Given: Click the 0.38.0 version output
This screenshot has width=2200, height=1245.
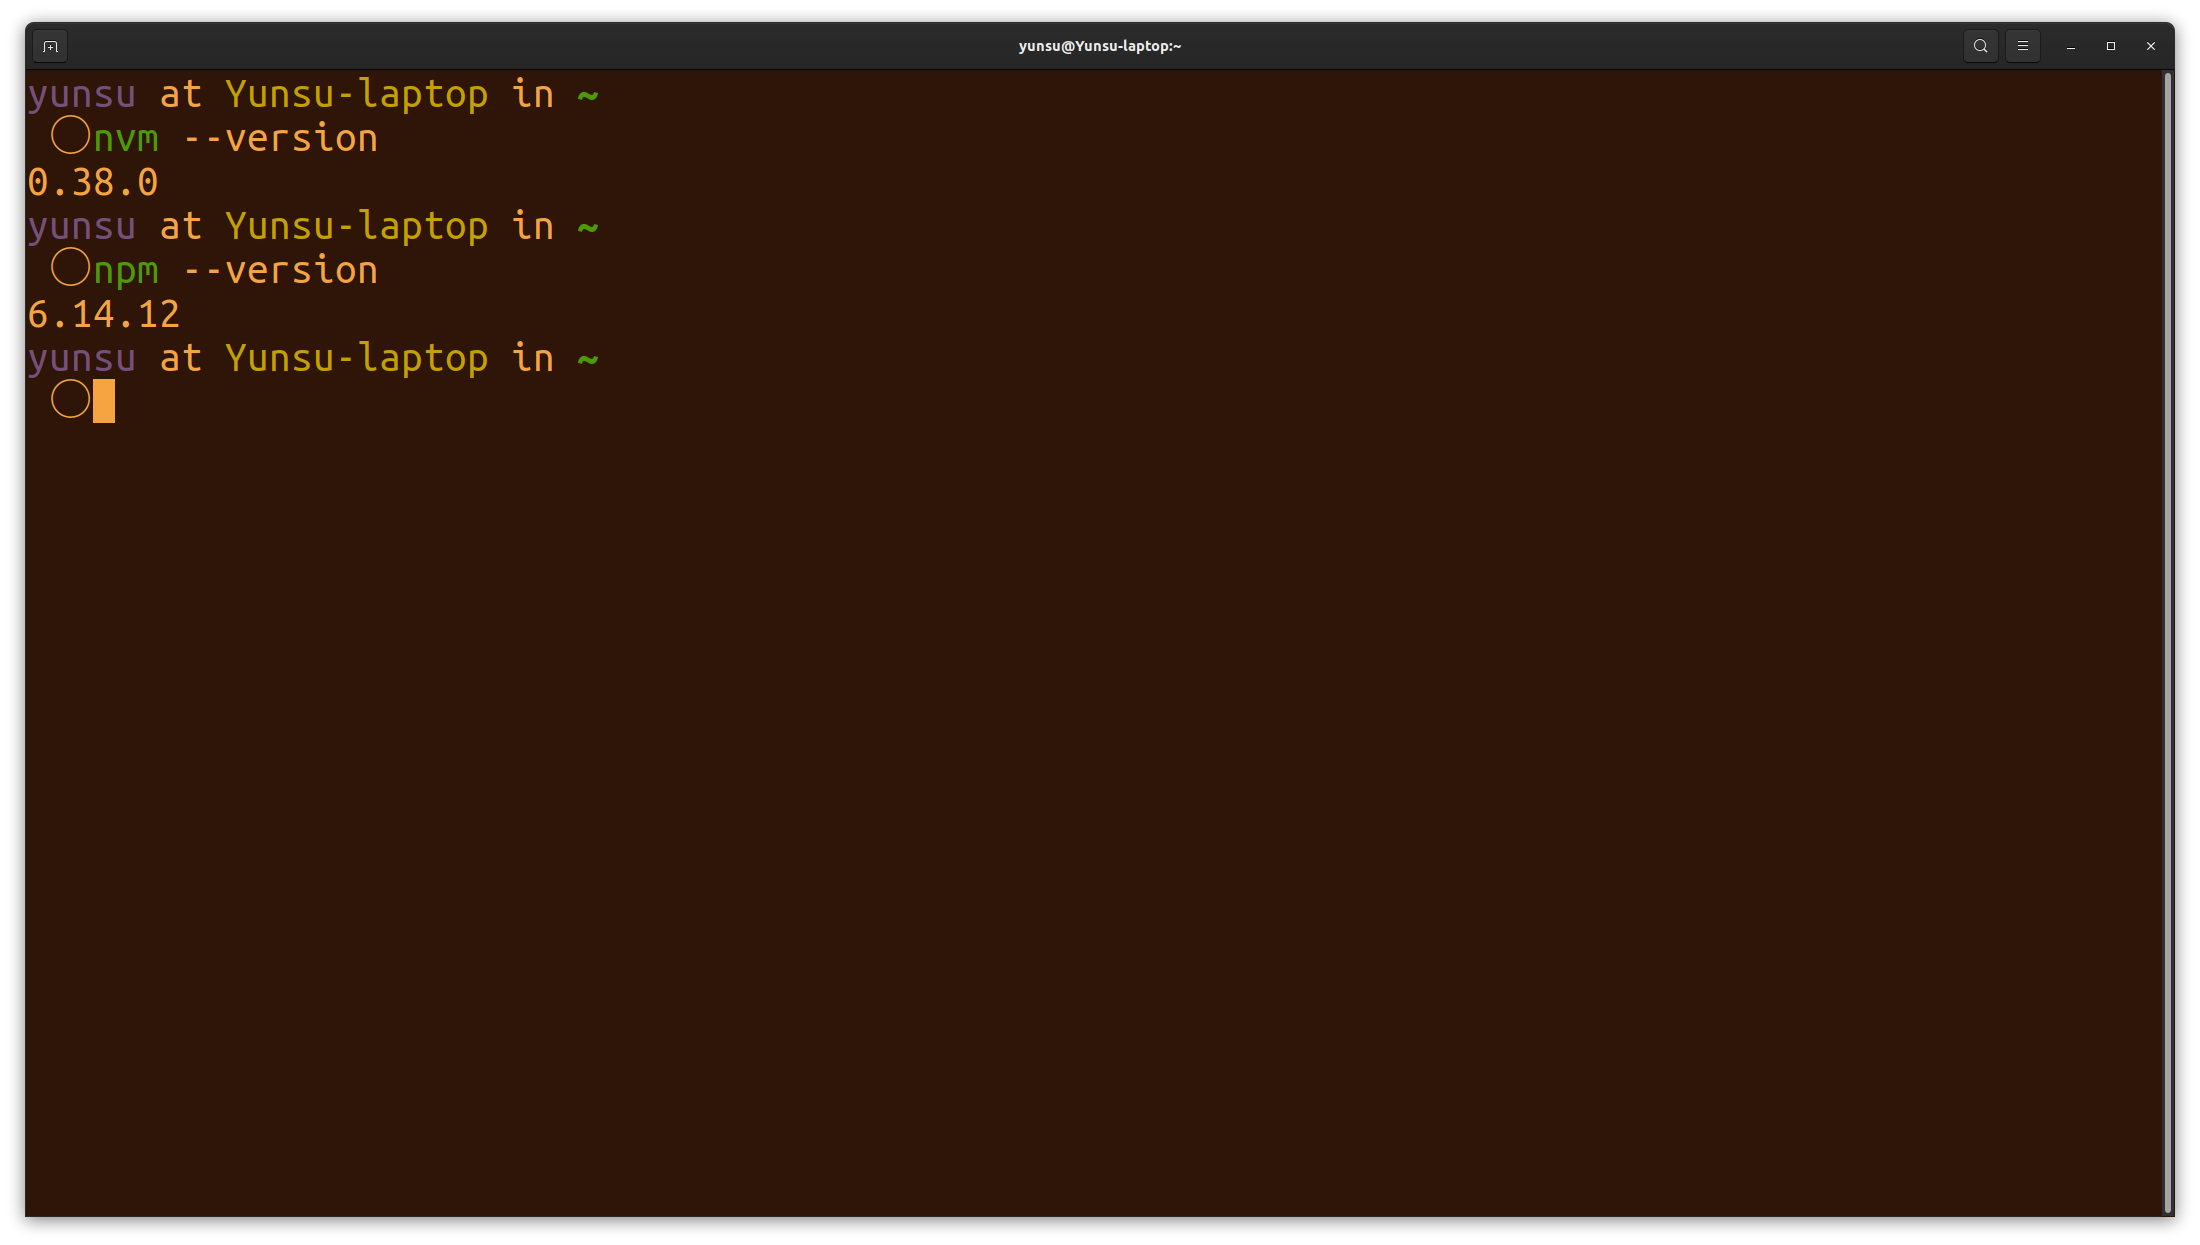Looking at the screenshot, I should tap(93, 182).
